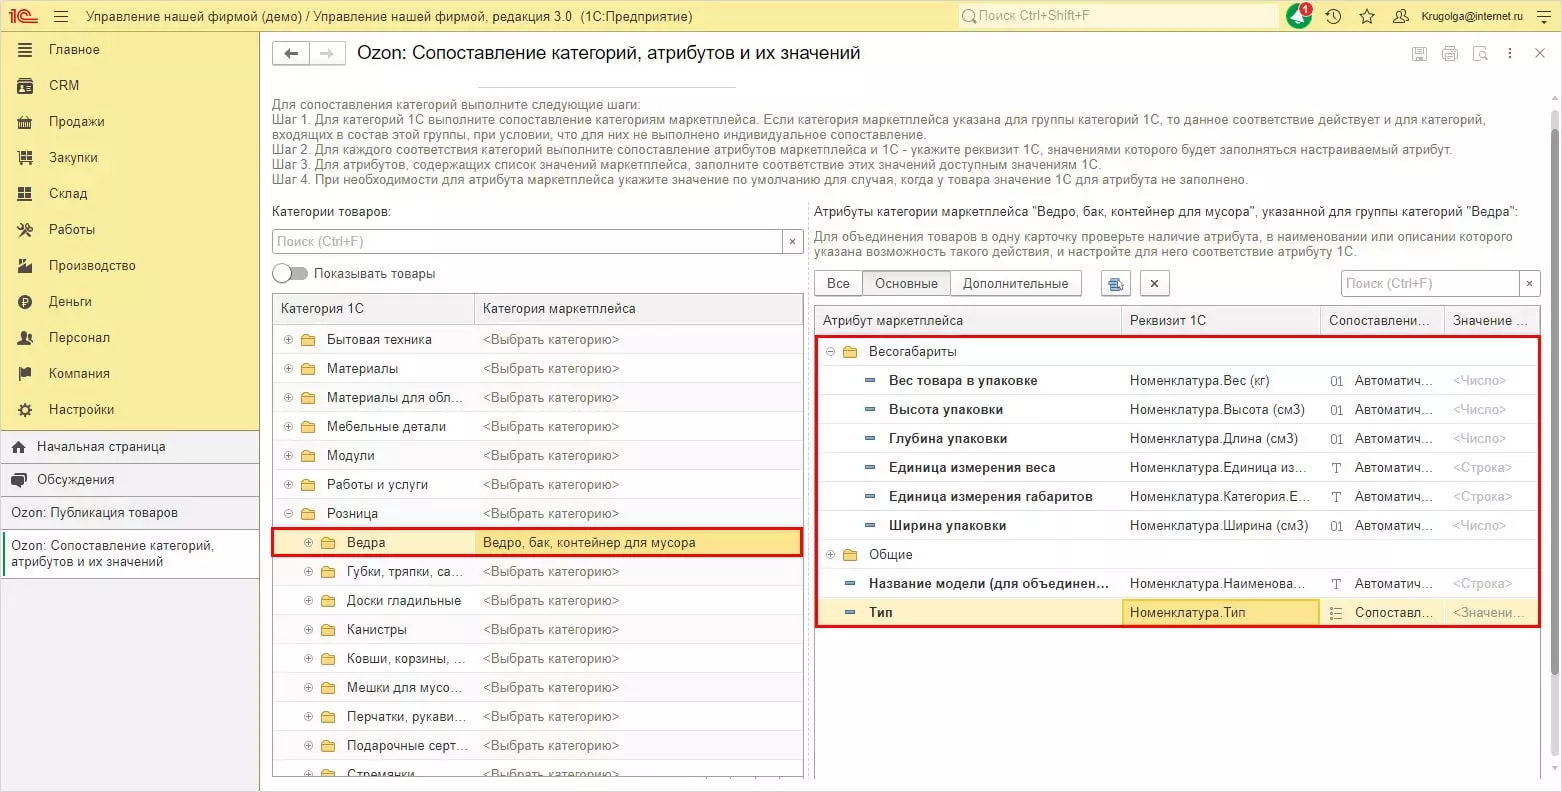Expand the Мебельные детали category

pos(288,427)
